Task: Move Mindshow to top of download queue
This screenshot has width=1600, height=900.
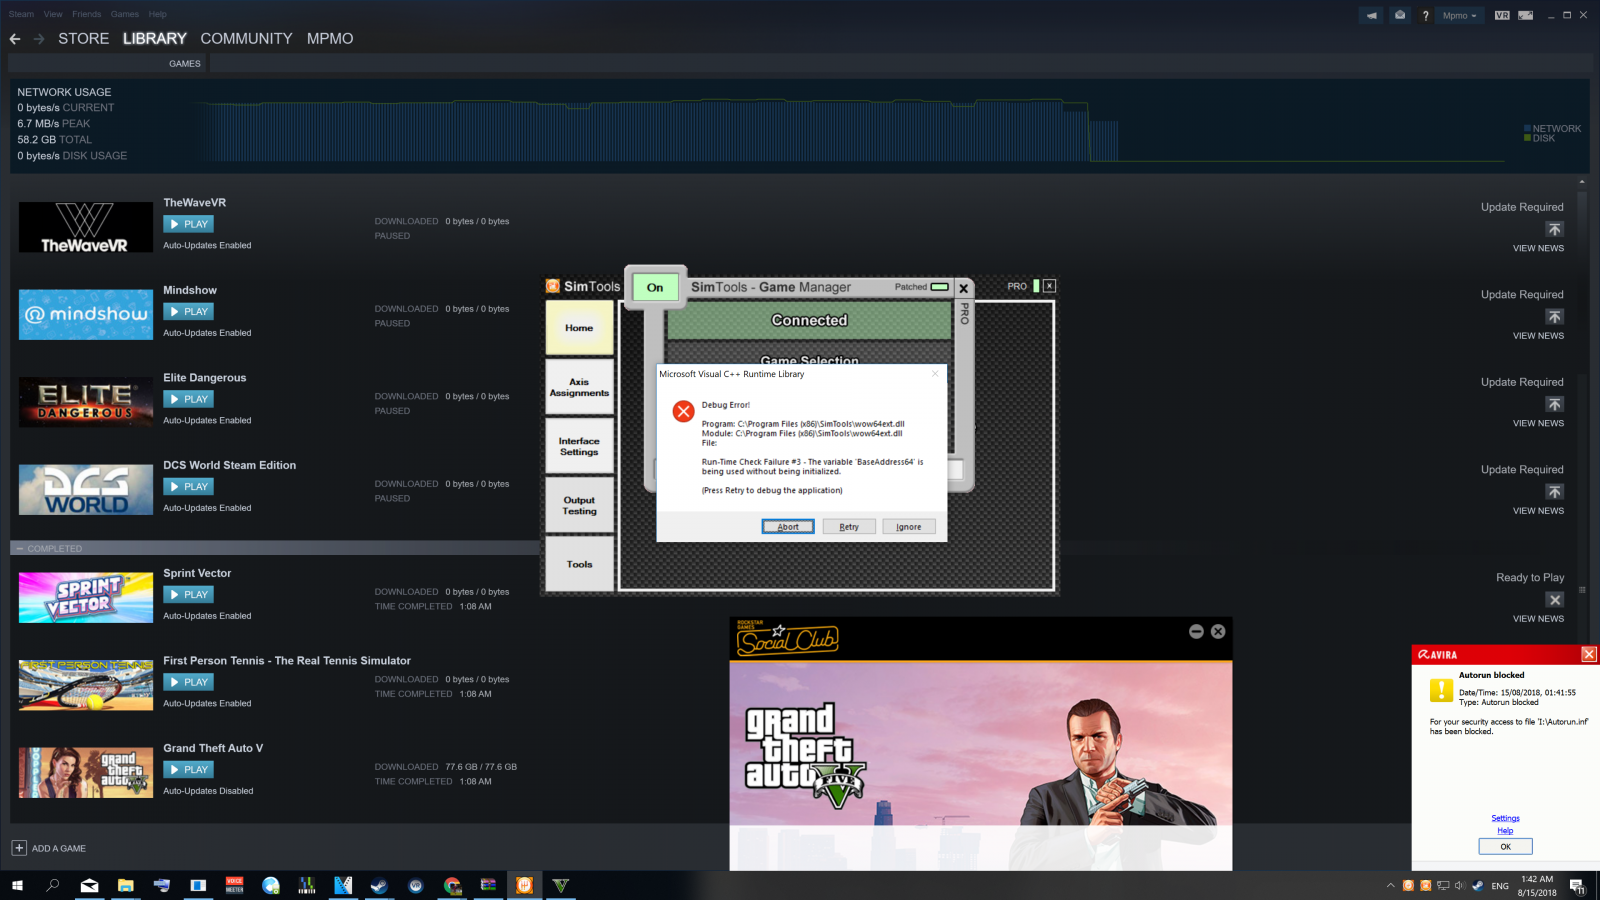Action: (1554, 317)
